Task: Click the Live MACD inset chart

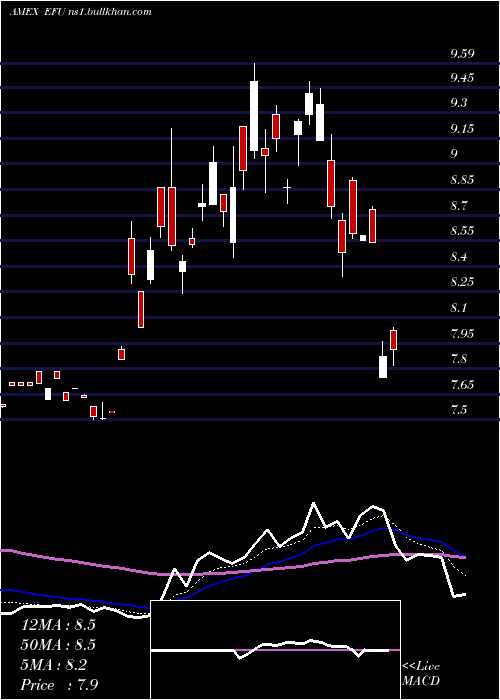Action: [275, 650]
